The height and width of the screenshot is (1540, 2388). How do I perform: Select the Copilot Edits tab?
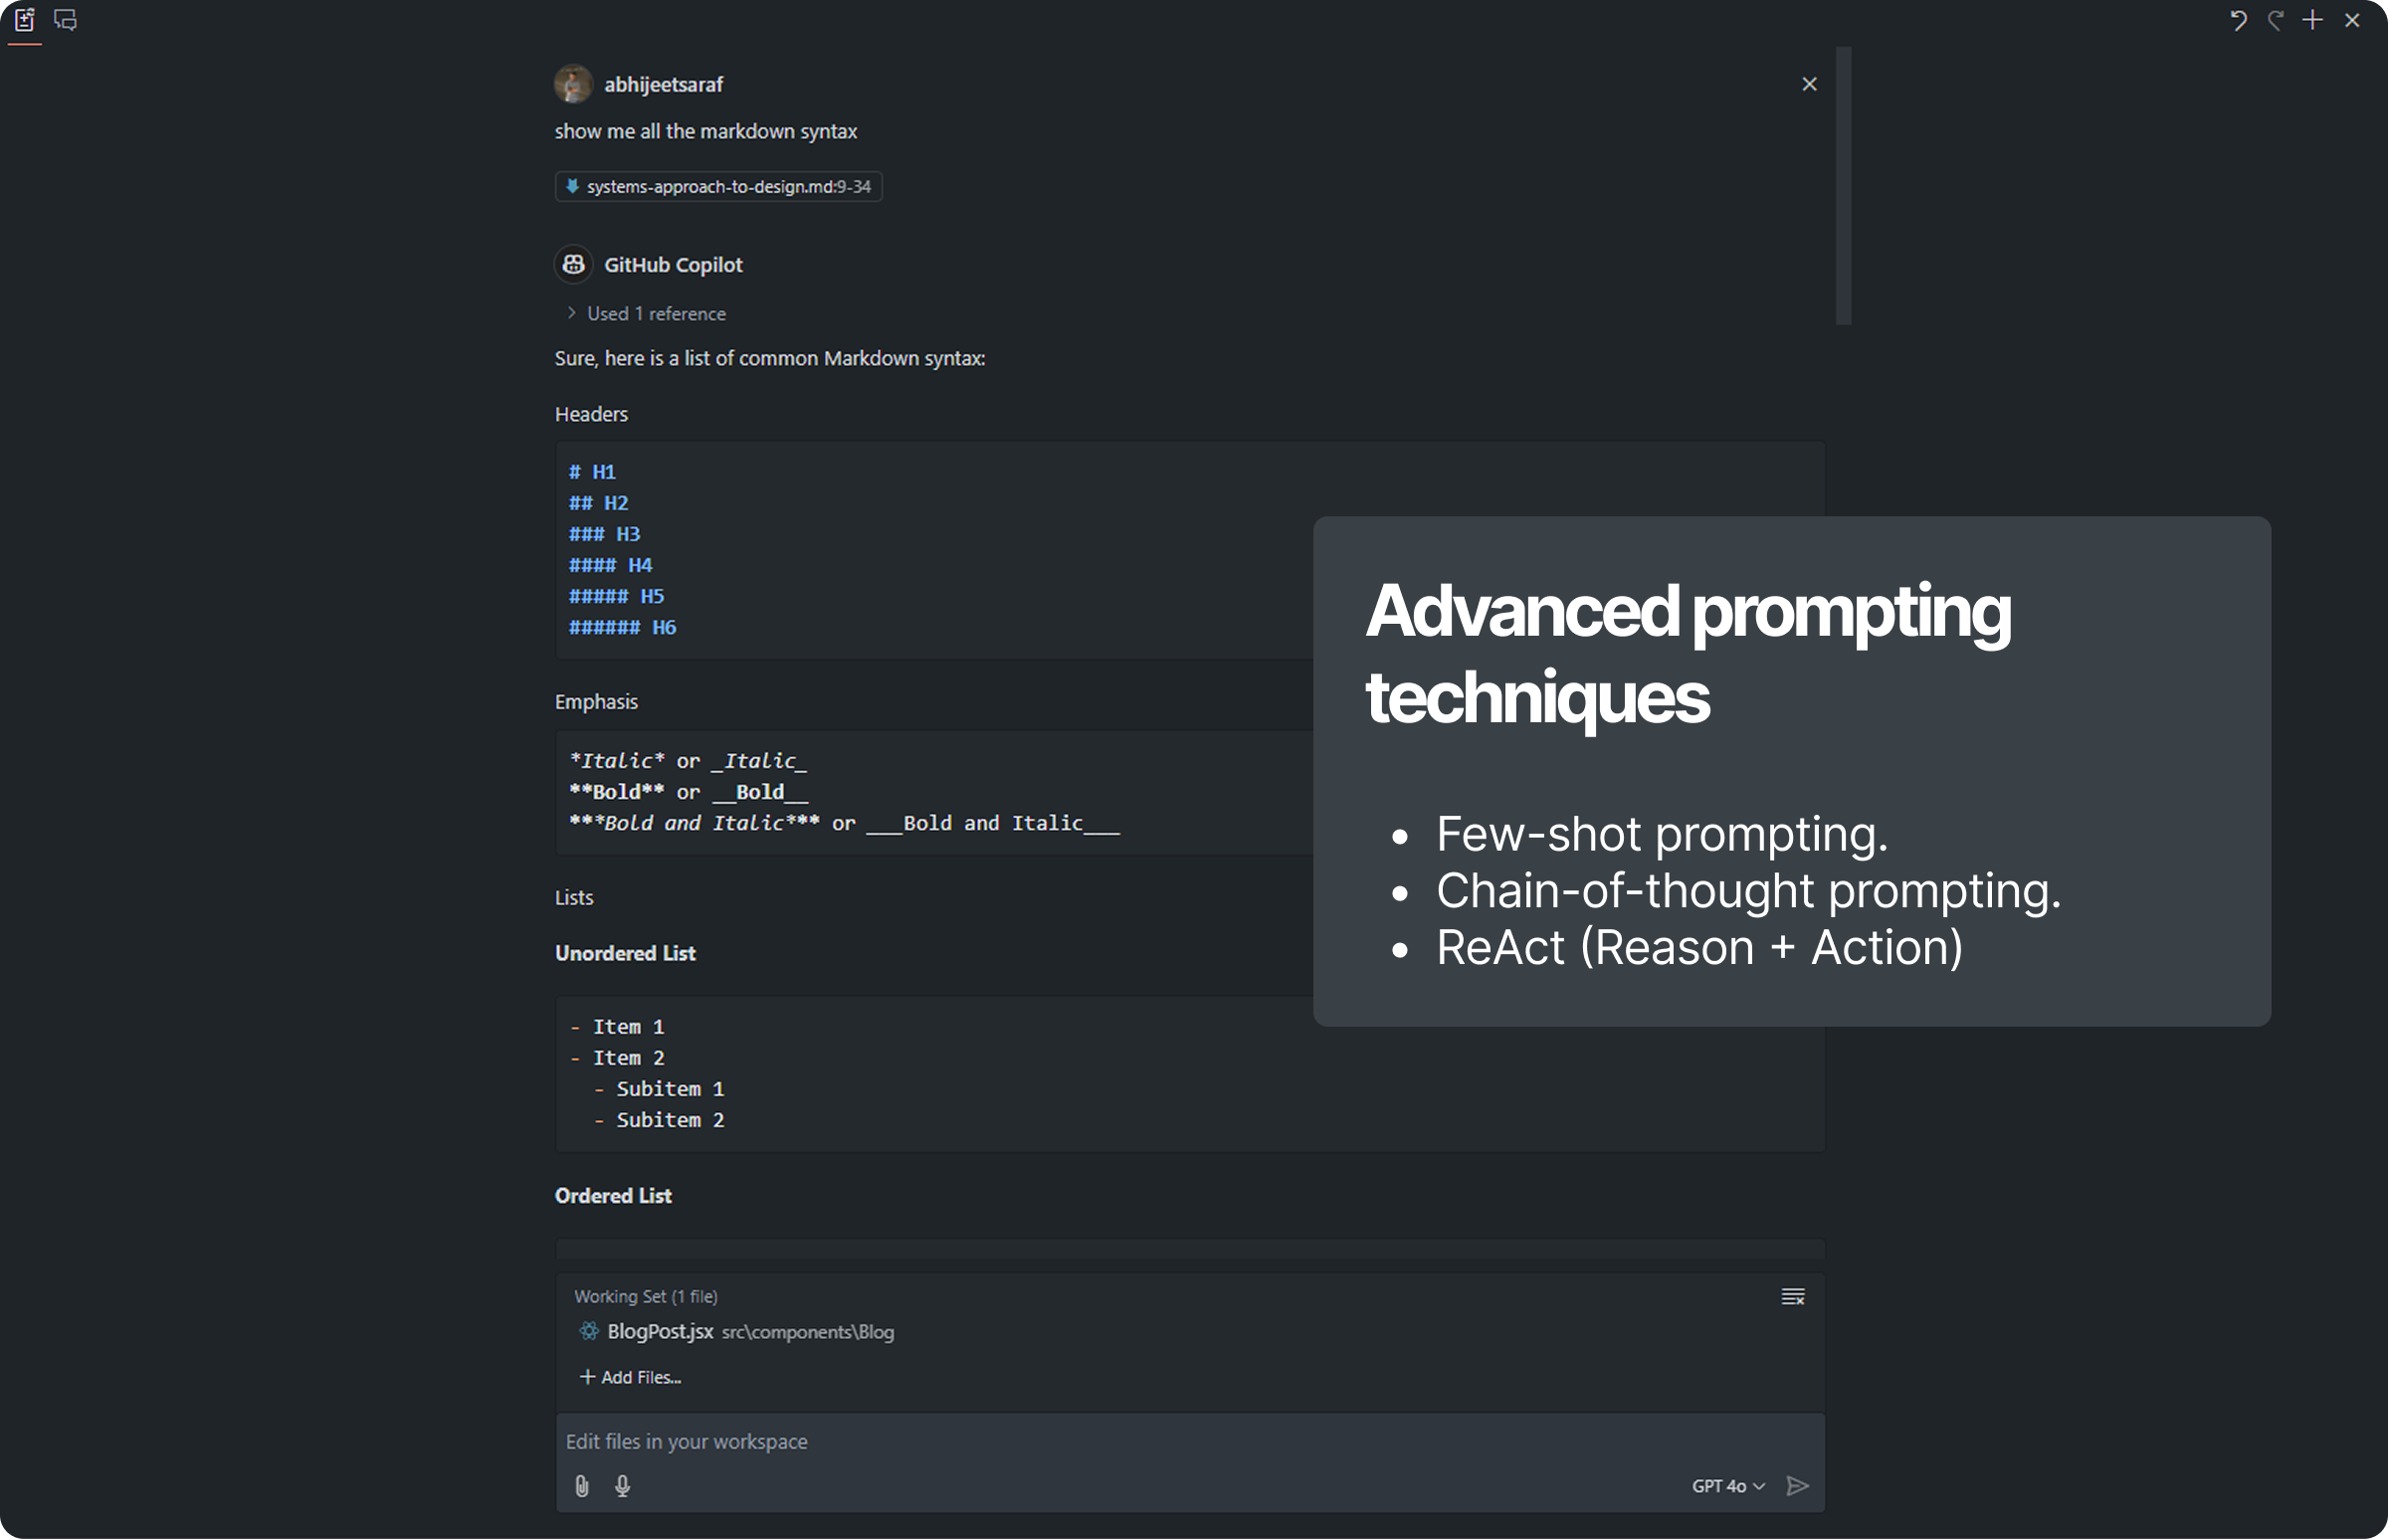point(25,19)
